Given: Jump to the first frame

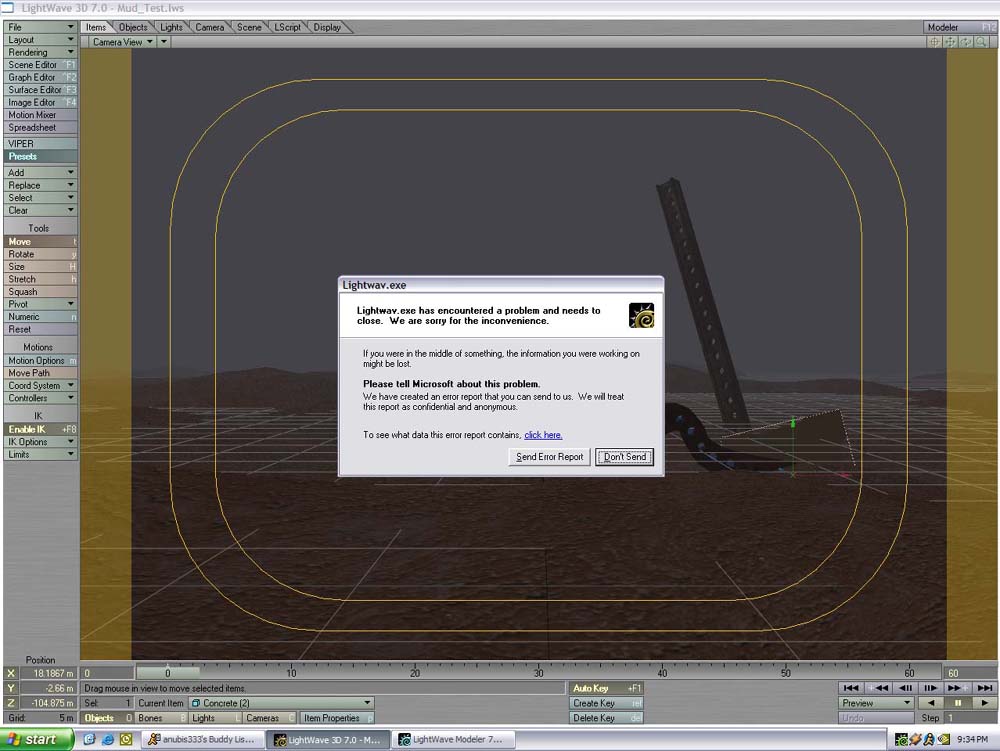Looking at the screenshot, I should click(851, 688).
